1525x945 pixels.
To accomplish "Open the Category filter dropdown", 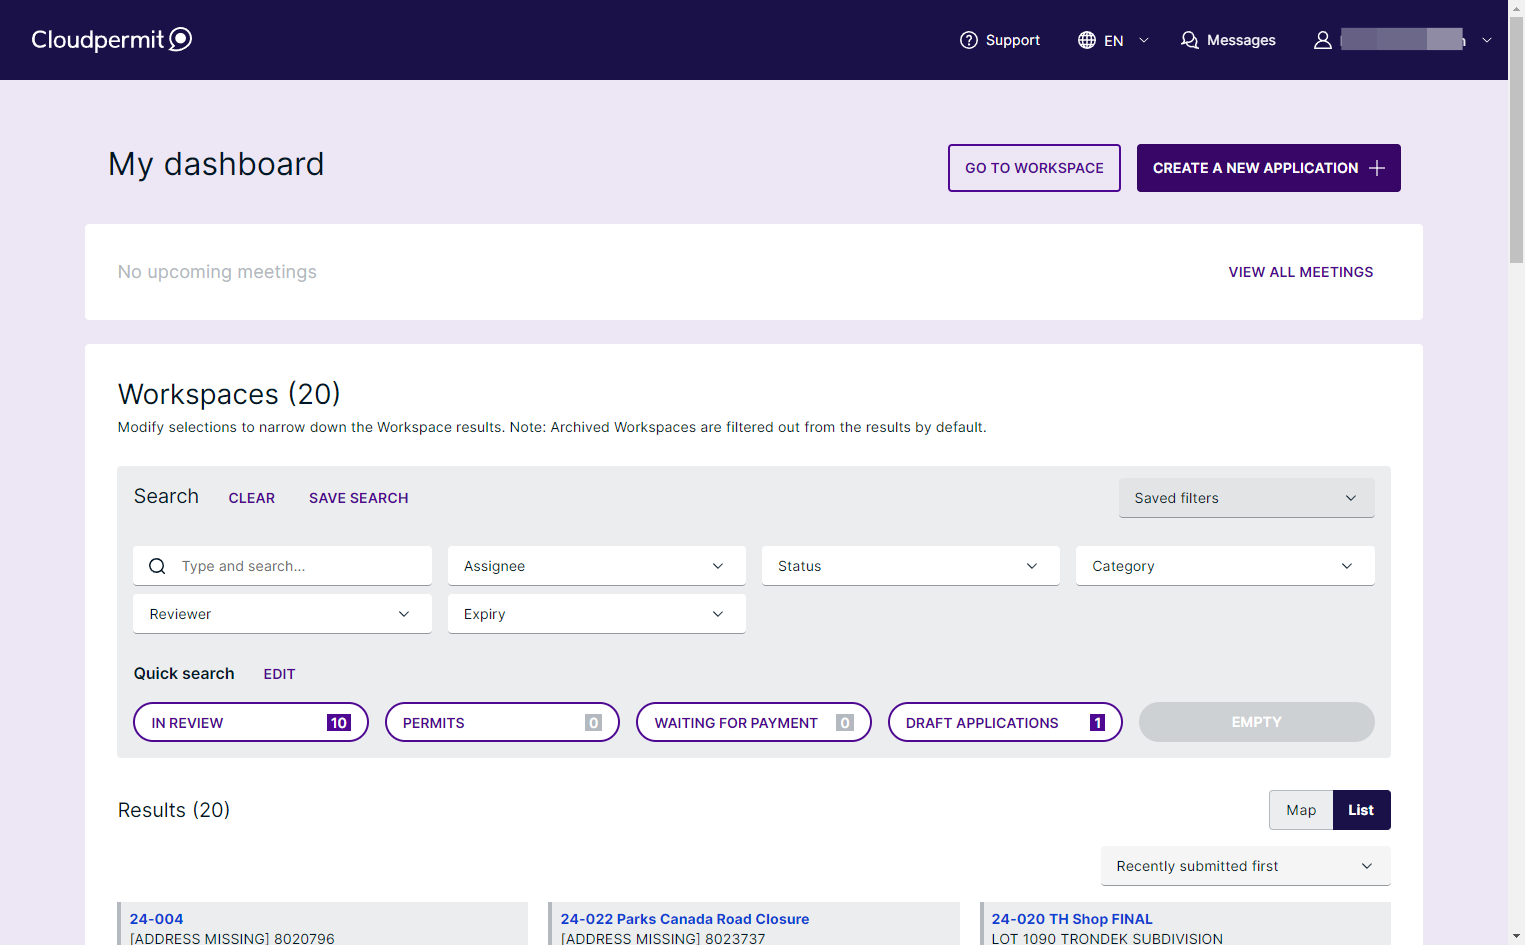I will tap(1225, 566).
